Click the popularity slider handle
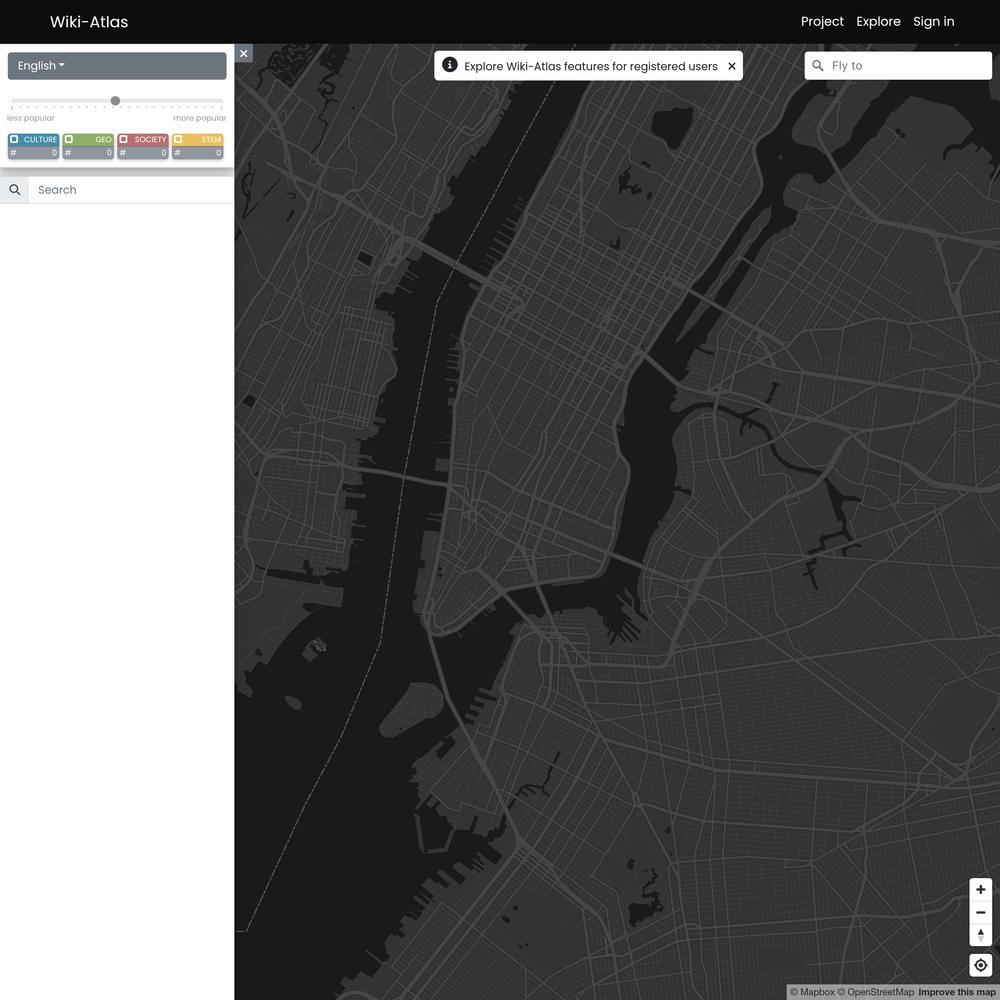This screenshot has height=1000, width=1000. point(115,101)
